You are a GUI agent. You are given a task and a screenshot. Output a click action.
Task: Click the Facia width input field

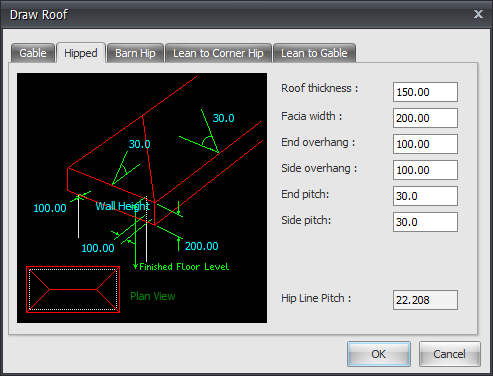(x=425, y=118)
